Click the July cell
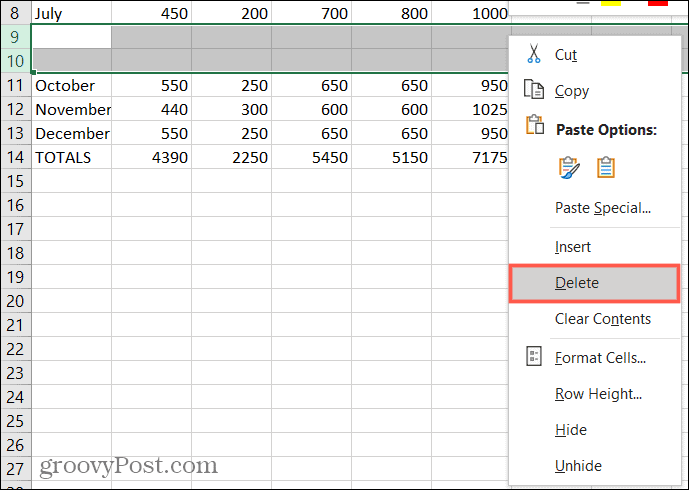689x490 pixels. click(72, 13)
